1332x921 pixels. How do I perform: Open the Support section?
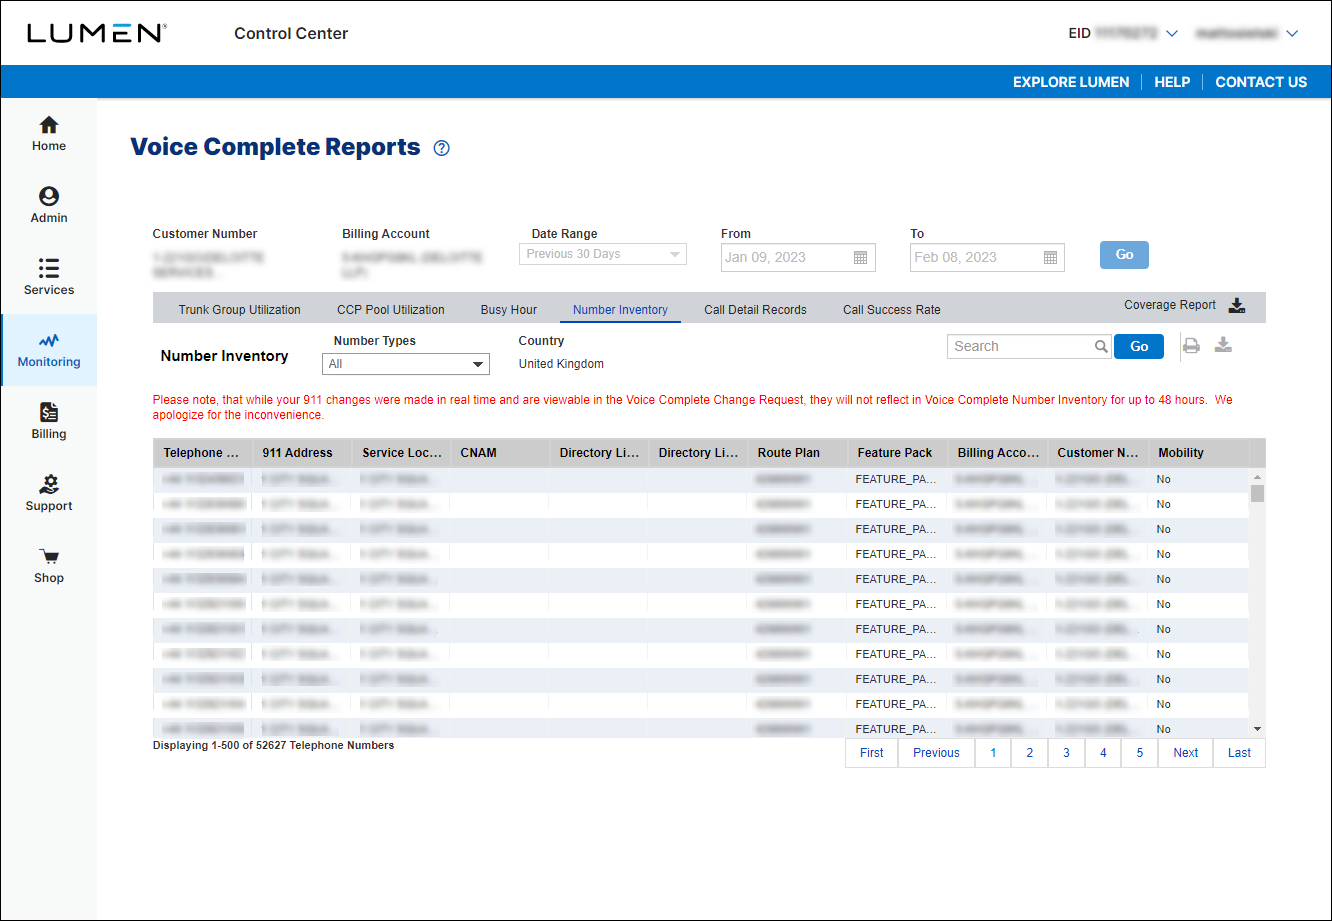pos(48,494)
